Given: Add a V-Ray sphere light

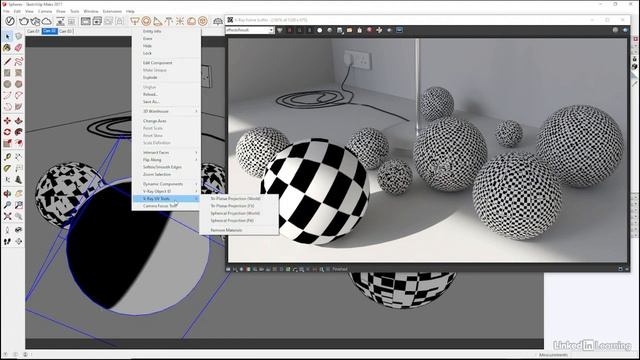Looking at the screenshot, I should tap(146, 21).
